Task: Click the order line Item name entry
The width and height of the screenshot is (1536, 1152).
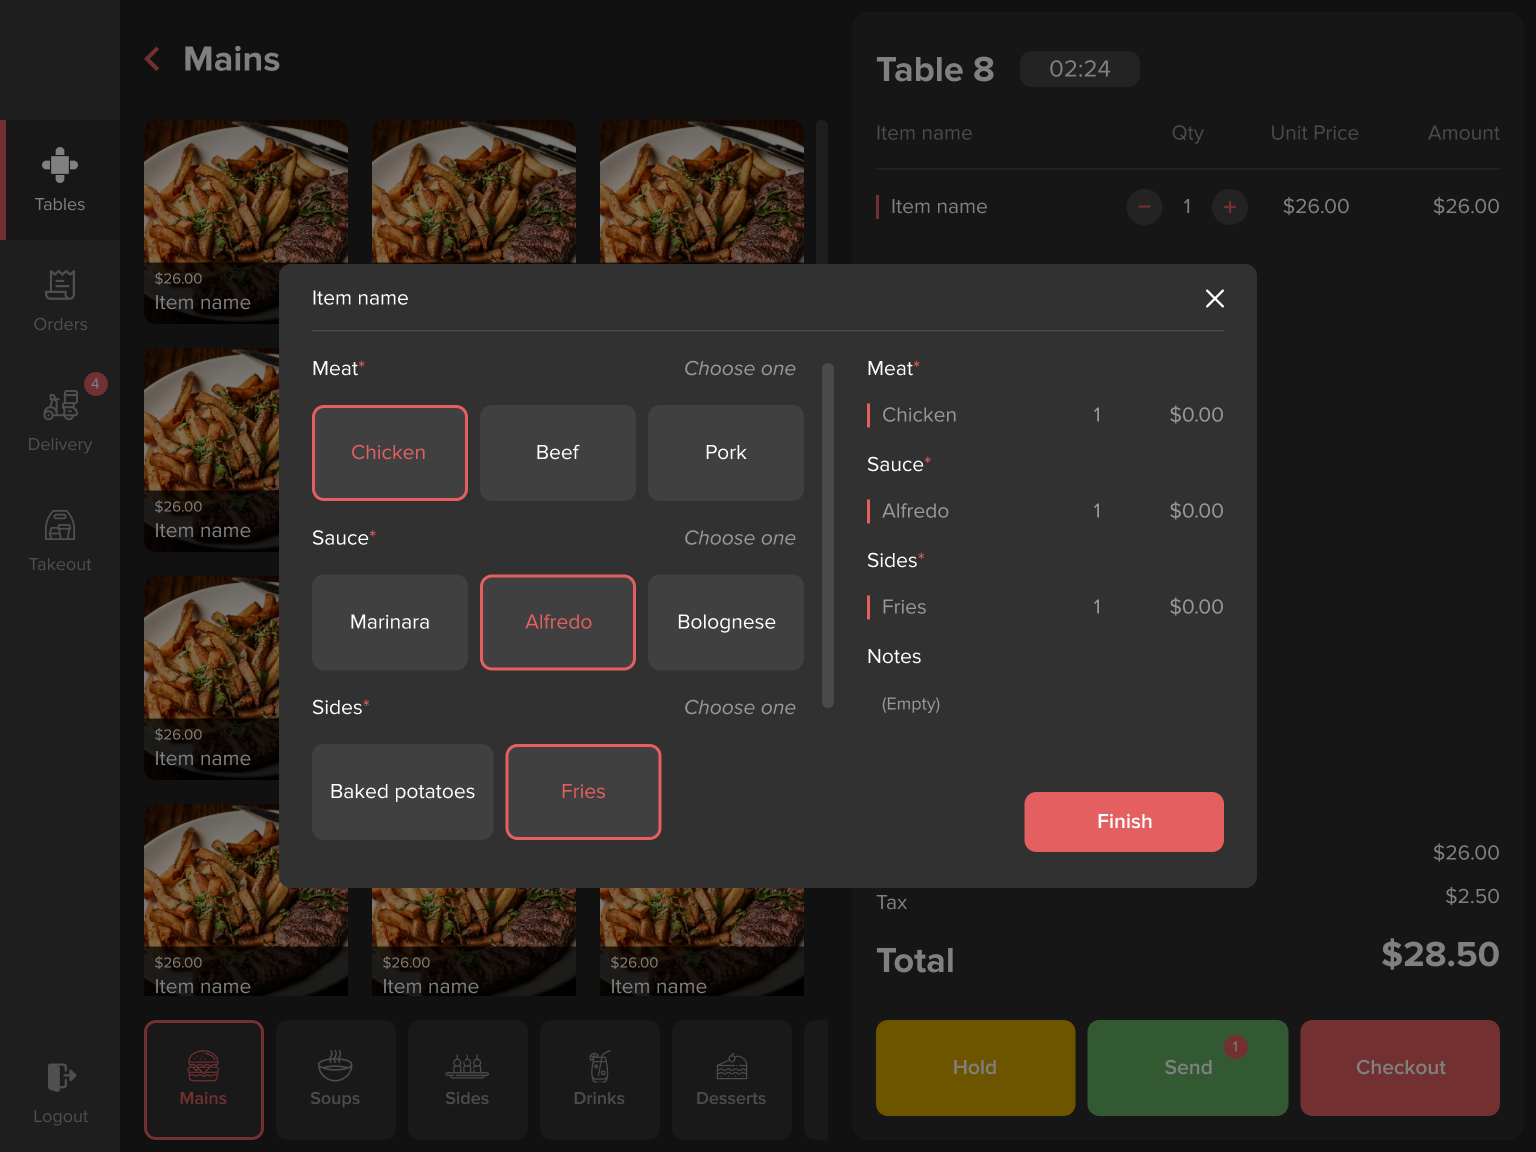Action: (x=939, y=206)
